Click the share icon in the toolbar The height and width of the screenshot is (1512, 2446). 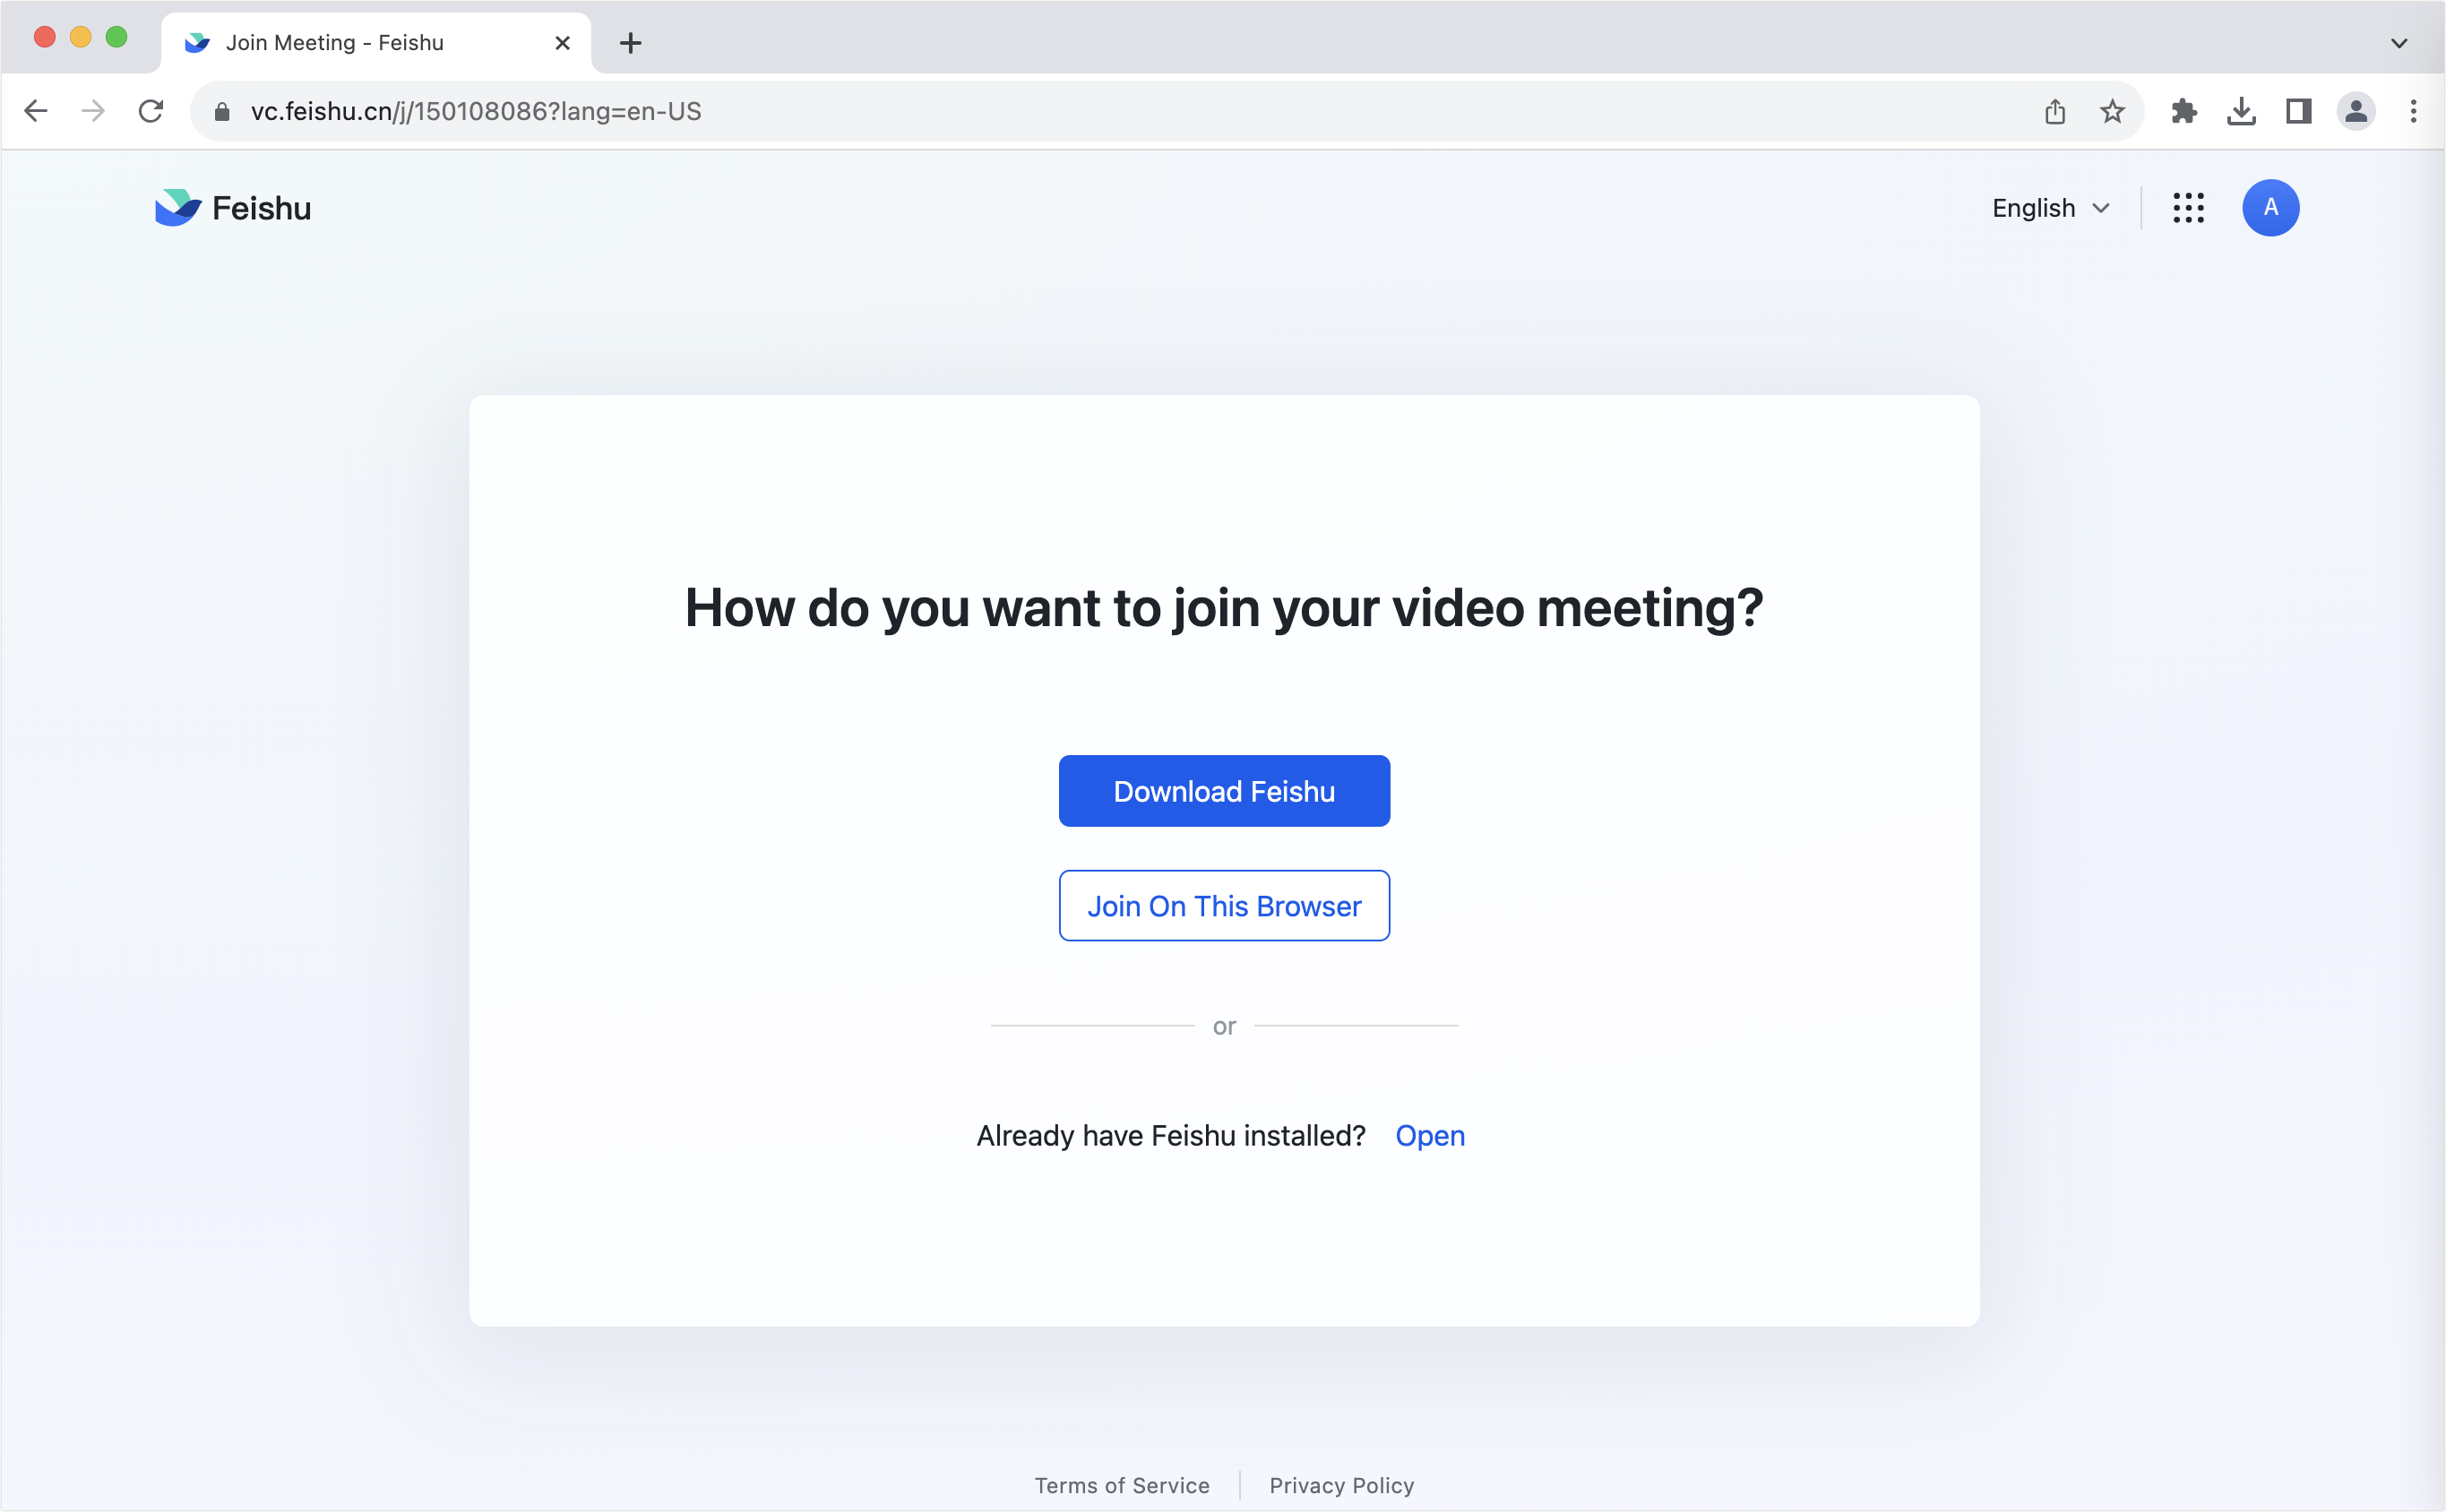point(2055,111)
